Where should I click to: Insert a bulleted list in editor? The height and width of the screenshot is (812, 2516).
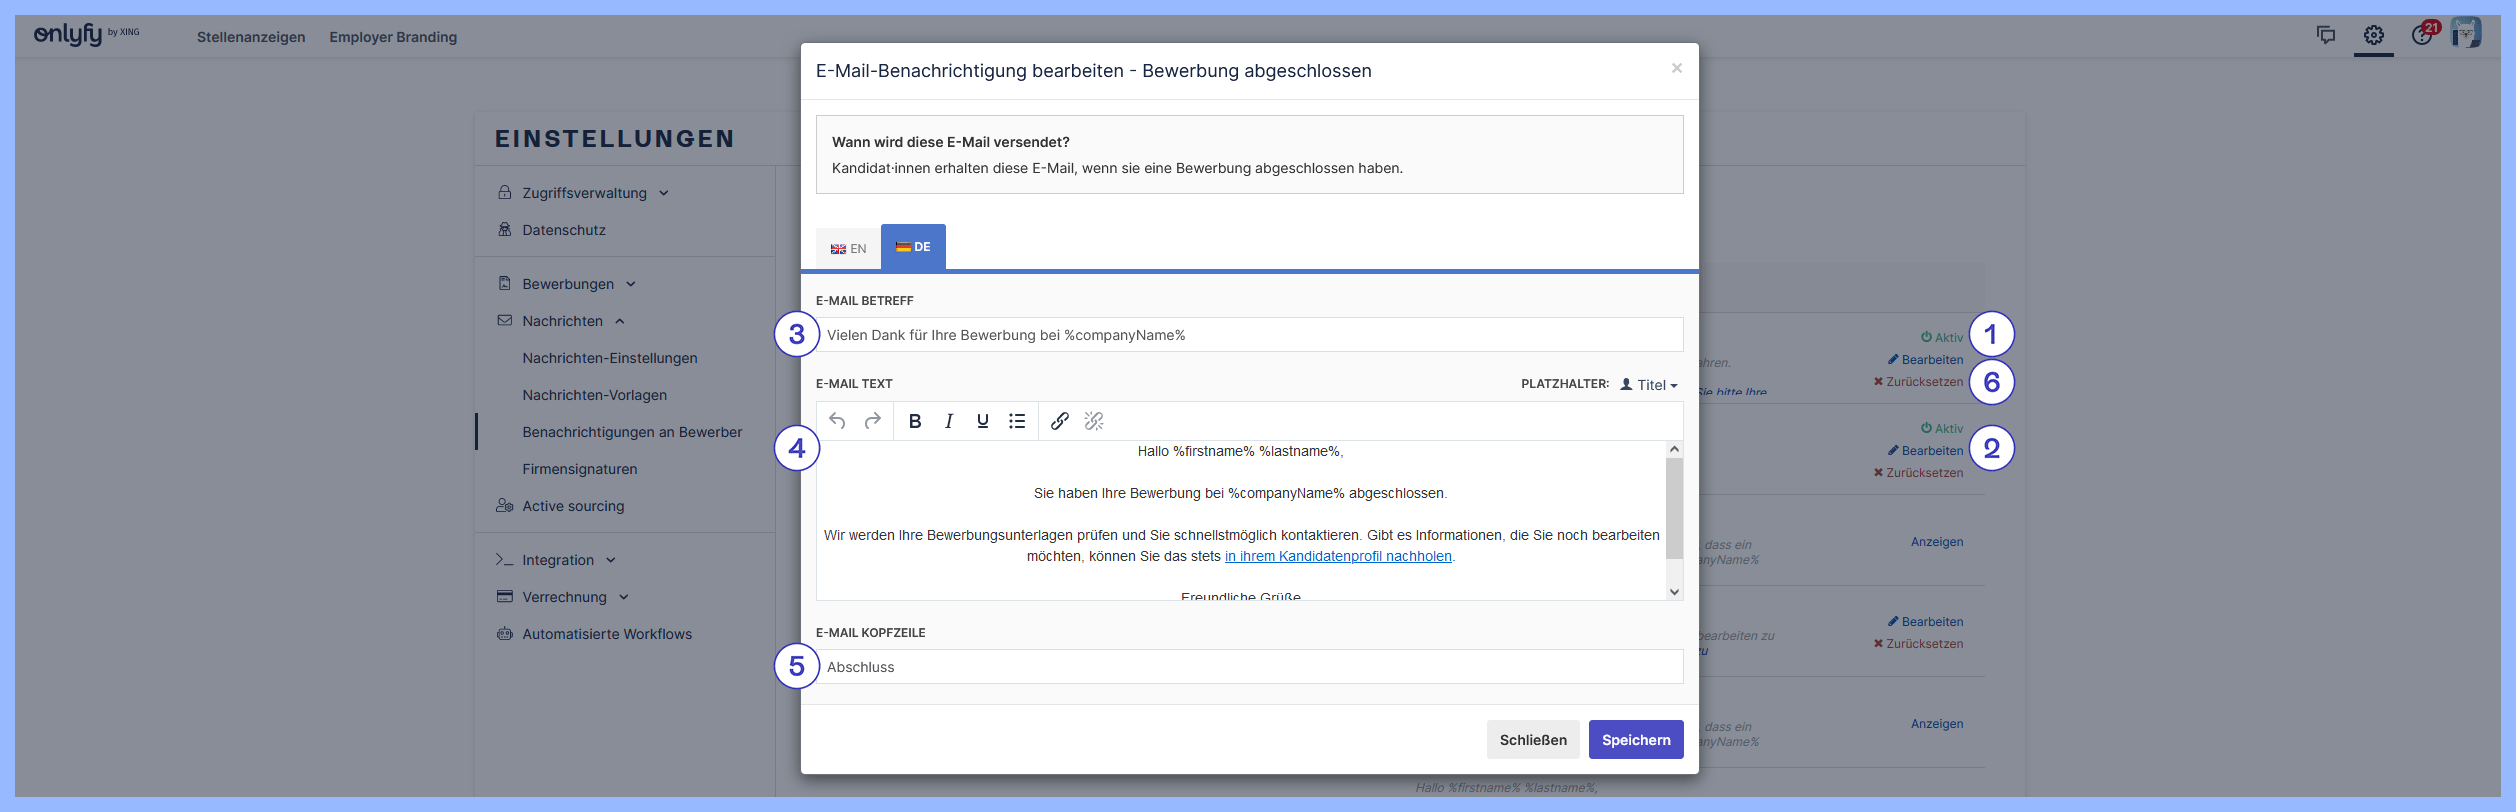coord(1017,421)
